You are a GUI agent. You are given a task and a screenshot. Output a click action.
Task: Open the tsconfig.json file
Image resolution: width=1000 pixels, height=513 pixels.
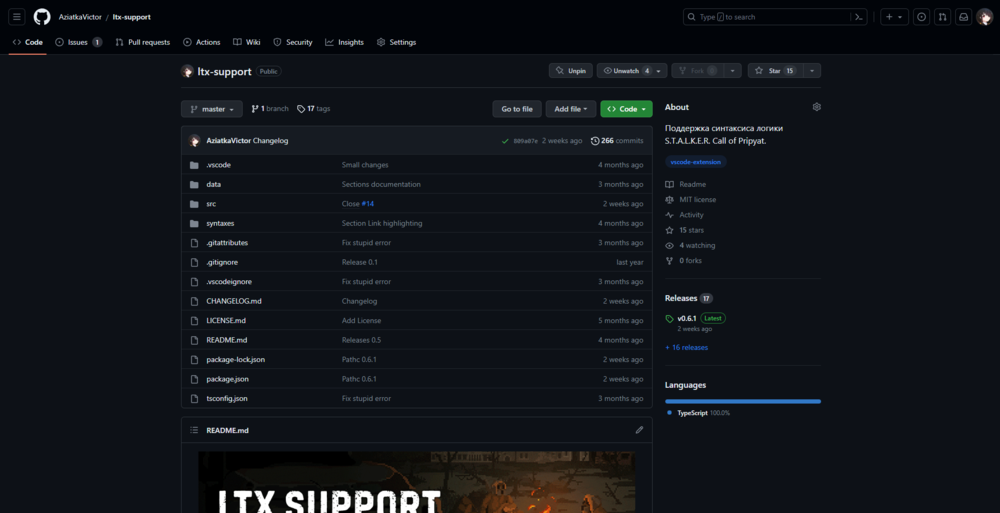click(x=227, y=398)
